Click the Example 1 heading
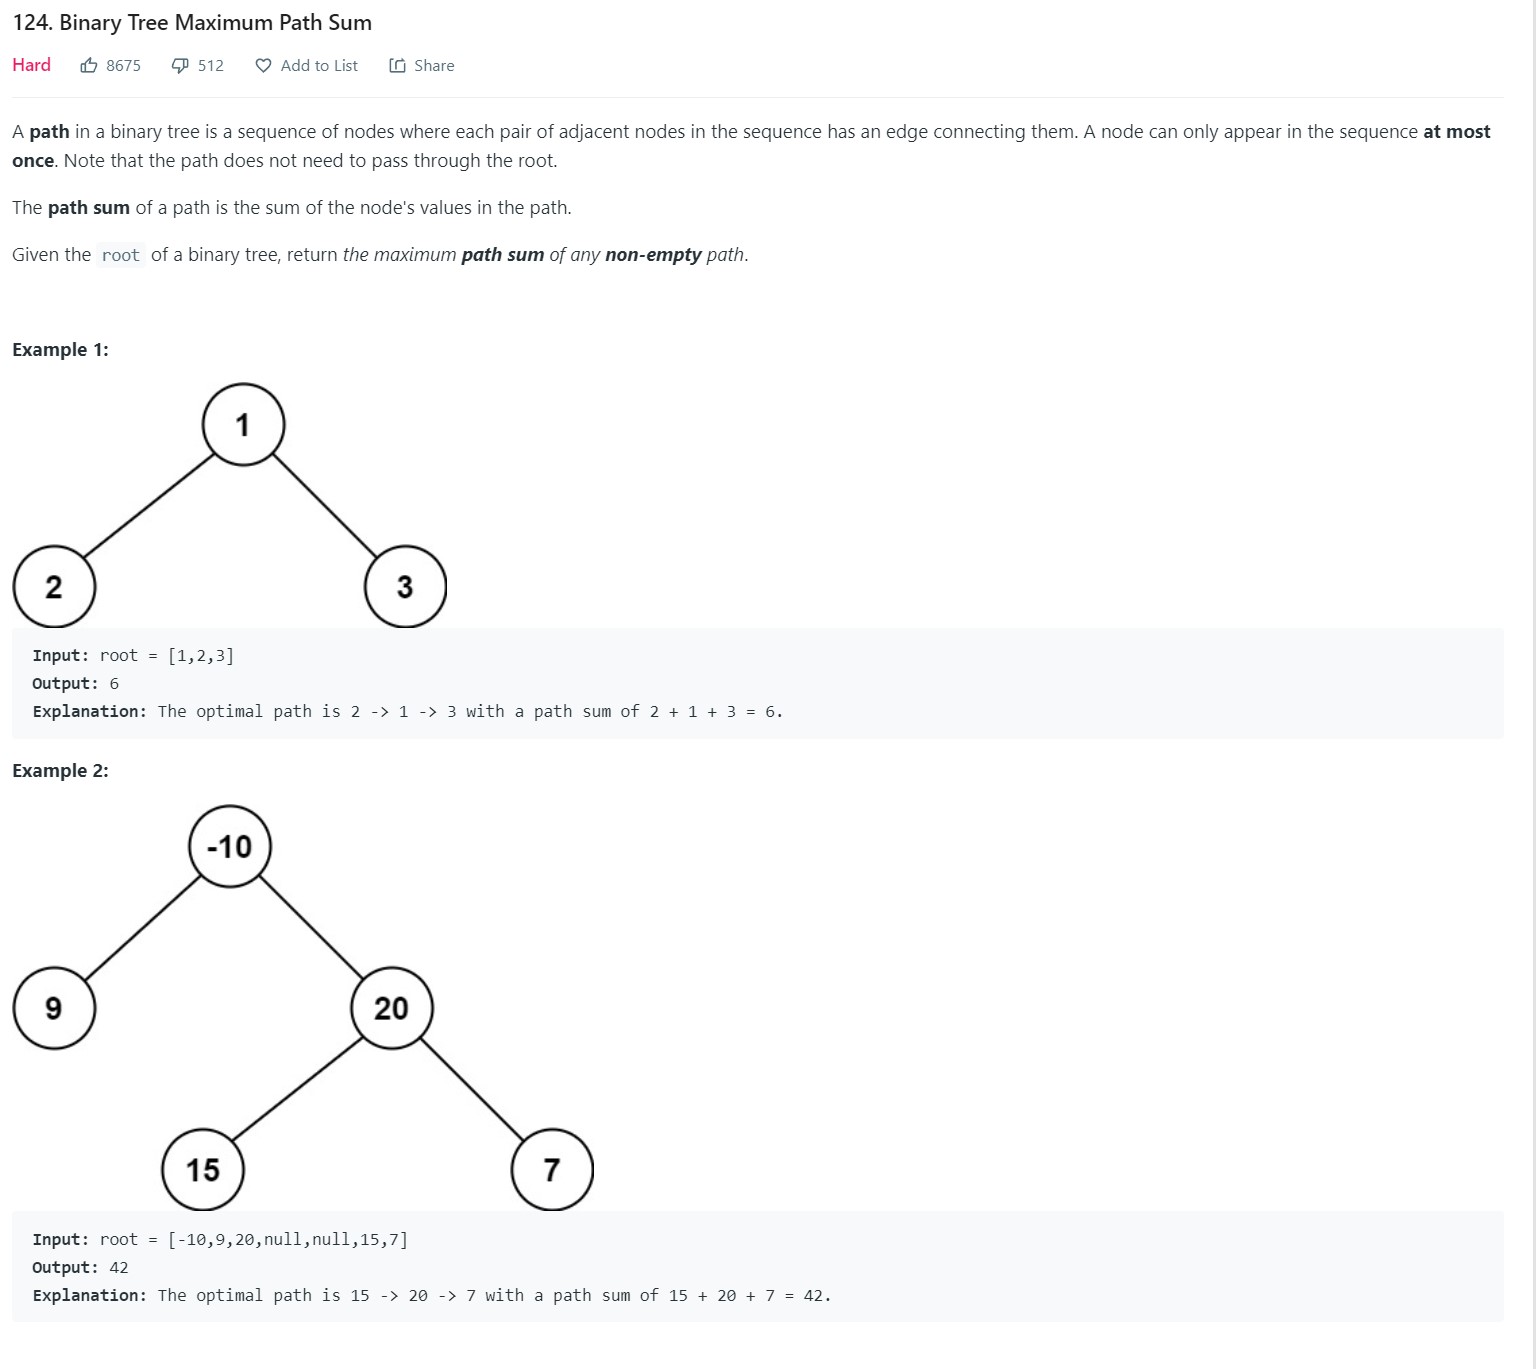The height and width of the screenshot is (1369, 1536). [x=60, y=350]
